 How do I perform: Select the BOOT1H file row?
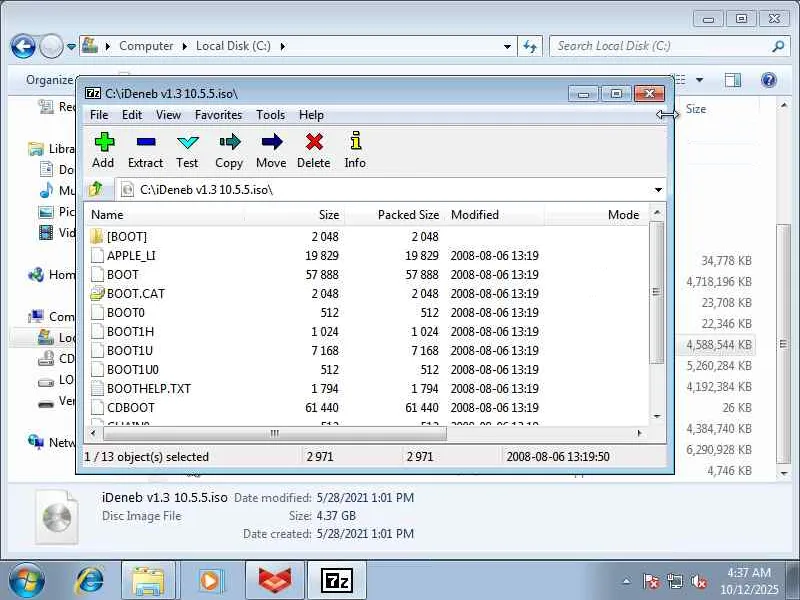[x=367, y=332]
